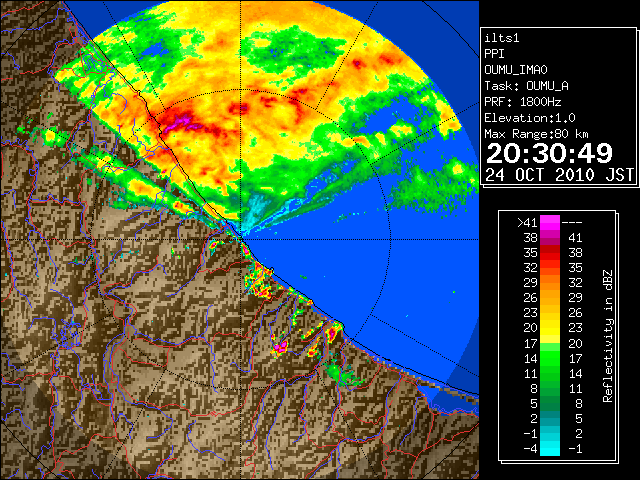Pick the yellow band between 20 and 23
This screenshot has height=480, width=640.
click(x=550, y=328)
